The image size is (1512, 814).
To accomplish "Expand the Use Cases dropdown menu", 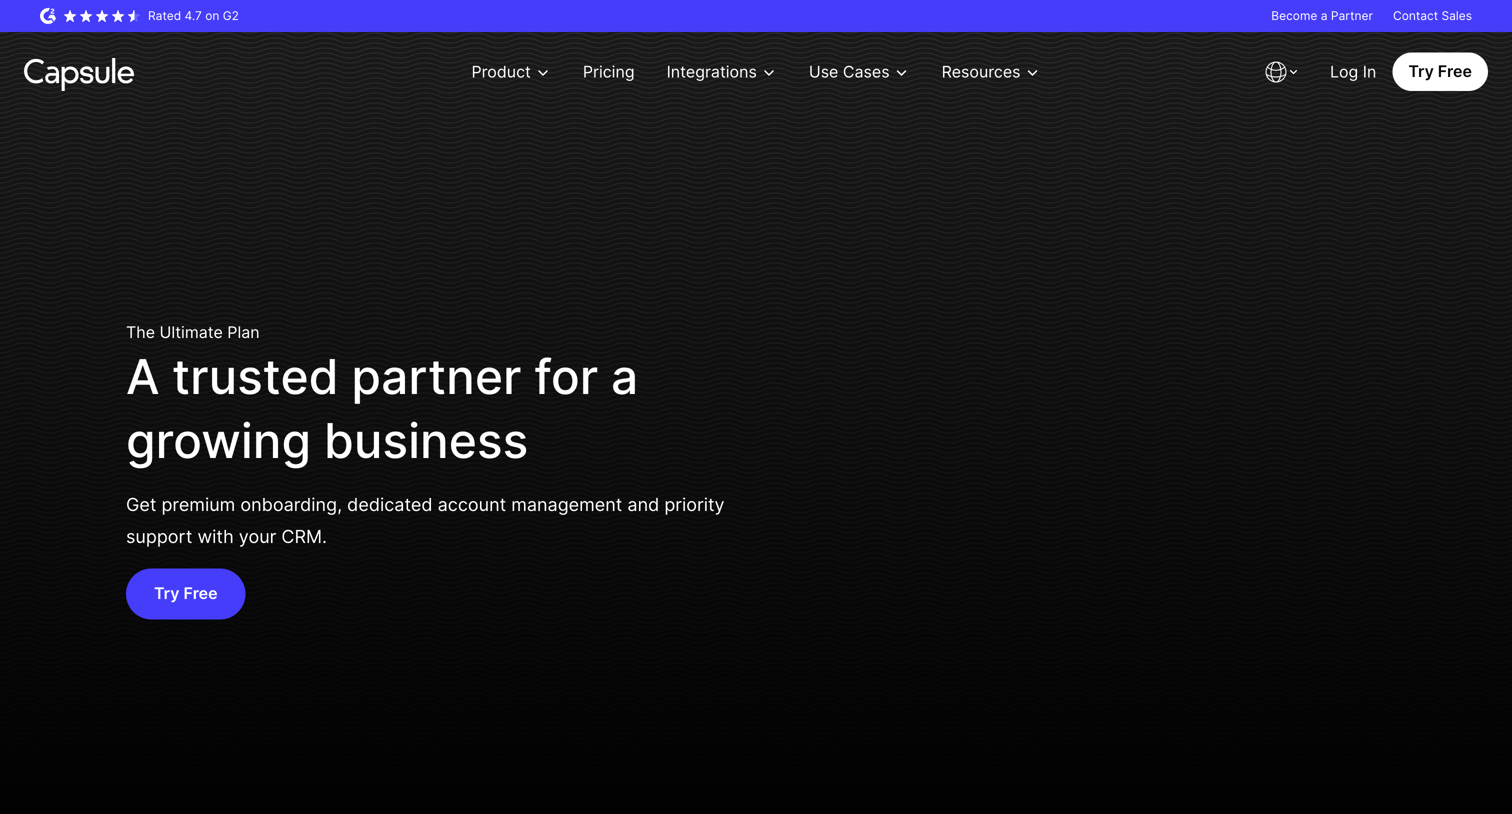I will [x=858, y=72].
